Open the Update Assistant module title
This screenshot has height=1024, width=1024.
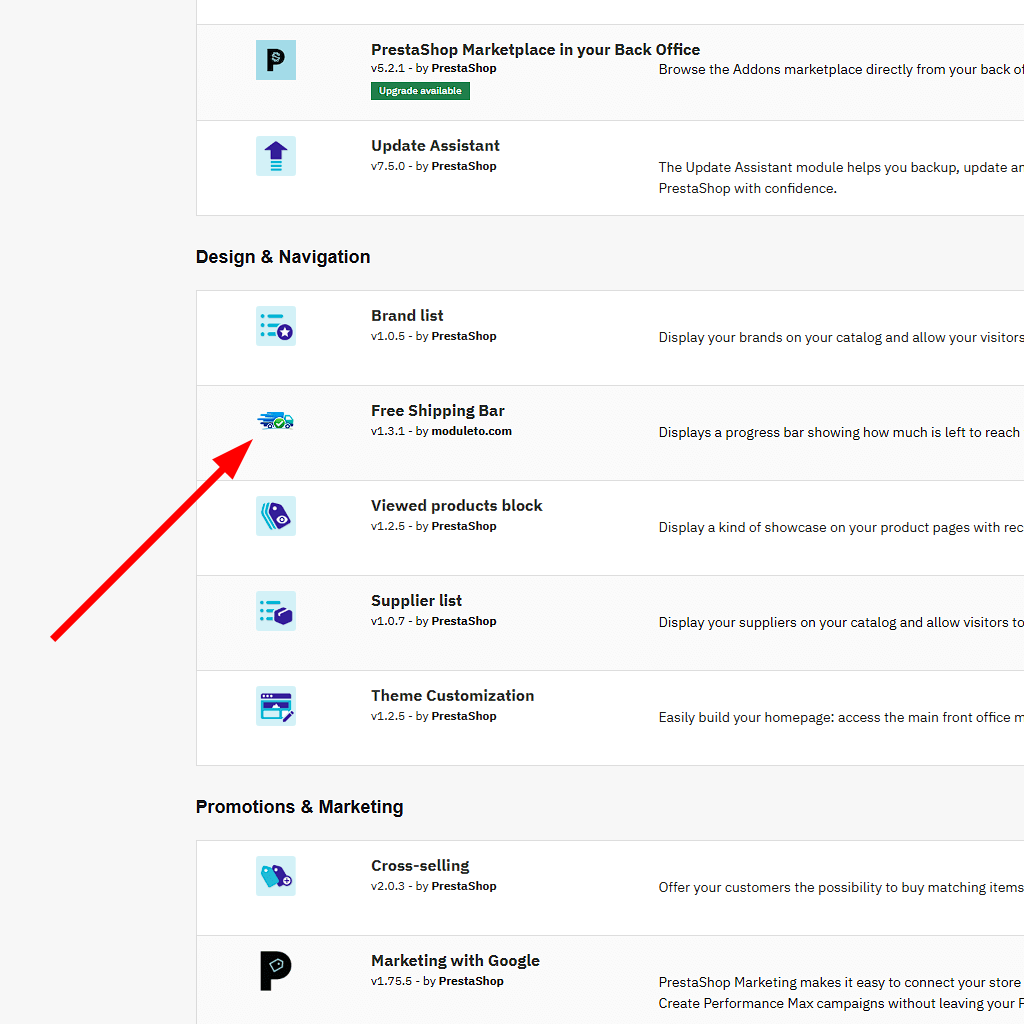[435, 146]
